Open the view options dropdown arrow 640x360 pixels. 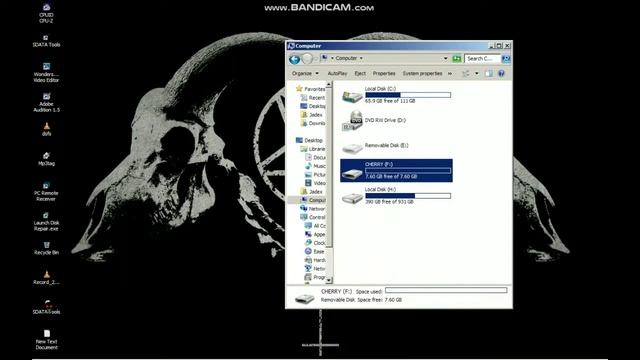point(476,73)
